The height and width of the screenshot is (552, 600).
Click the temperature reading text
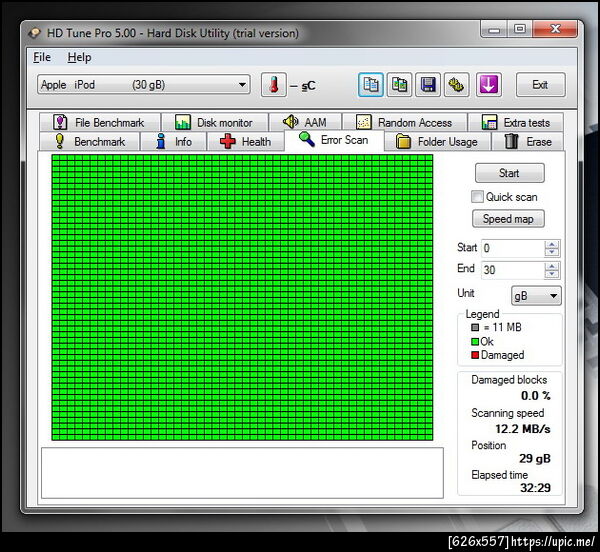point(302,86)
